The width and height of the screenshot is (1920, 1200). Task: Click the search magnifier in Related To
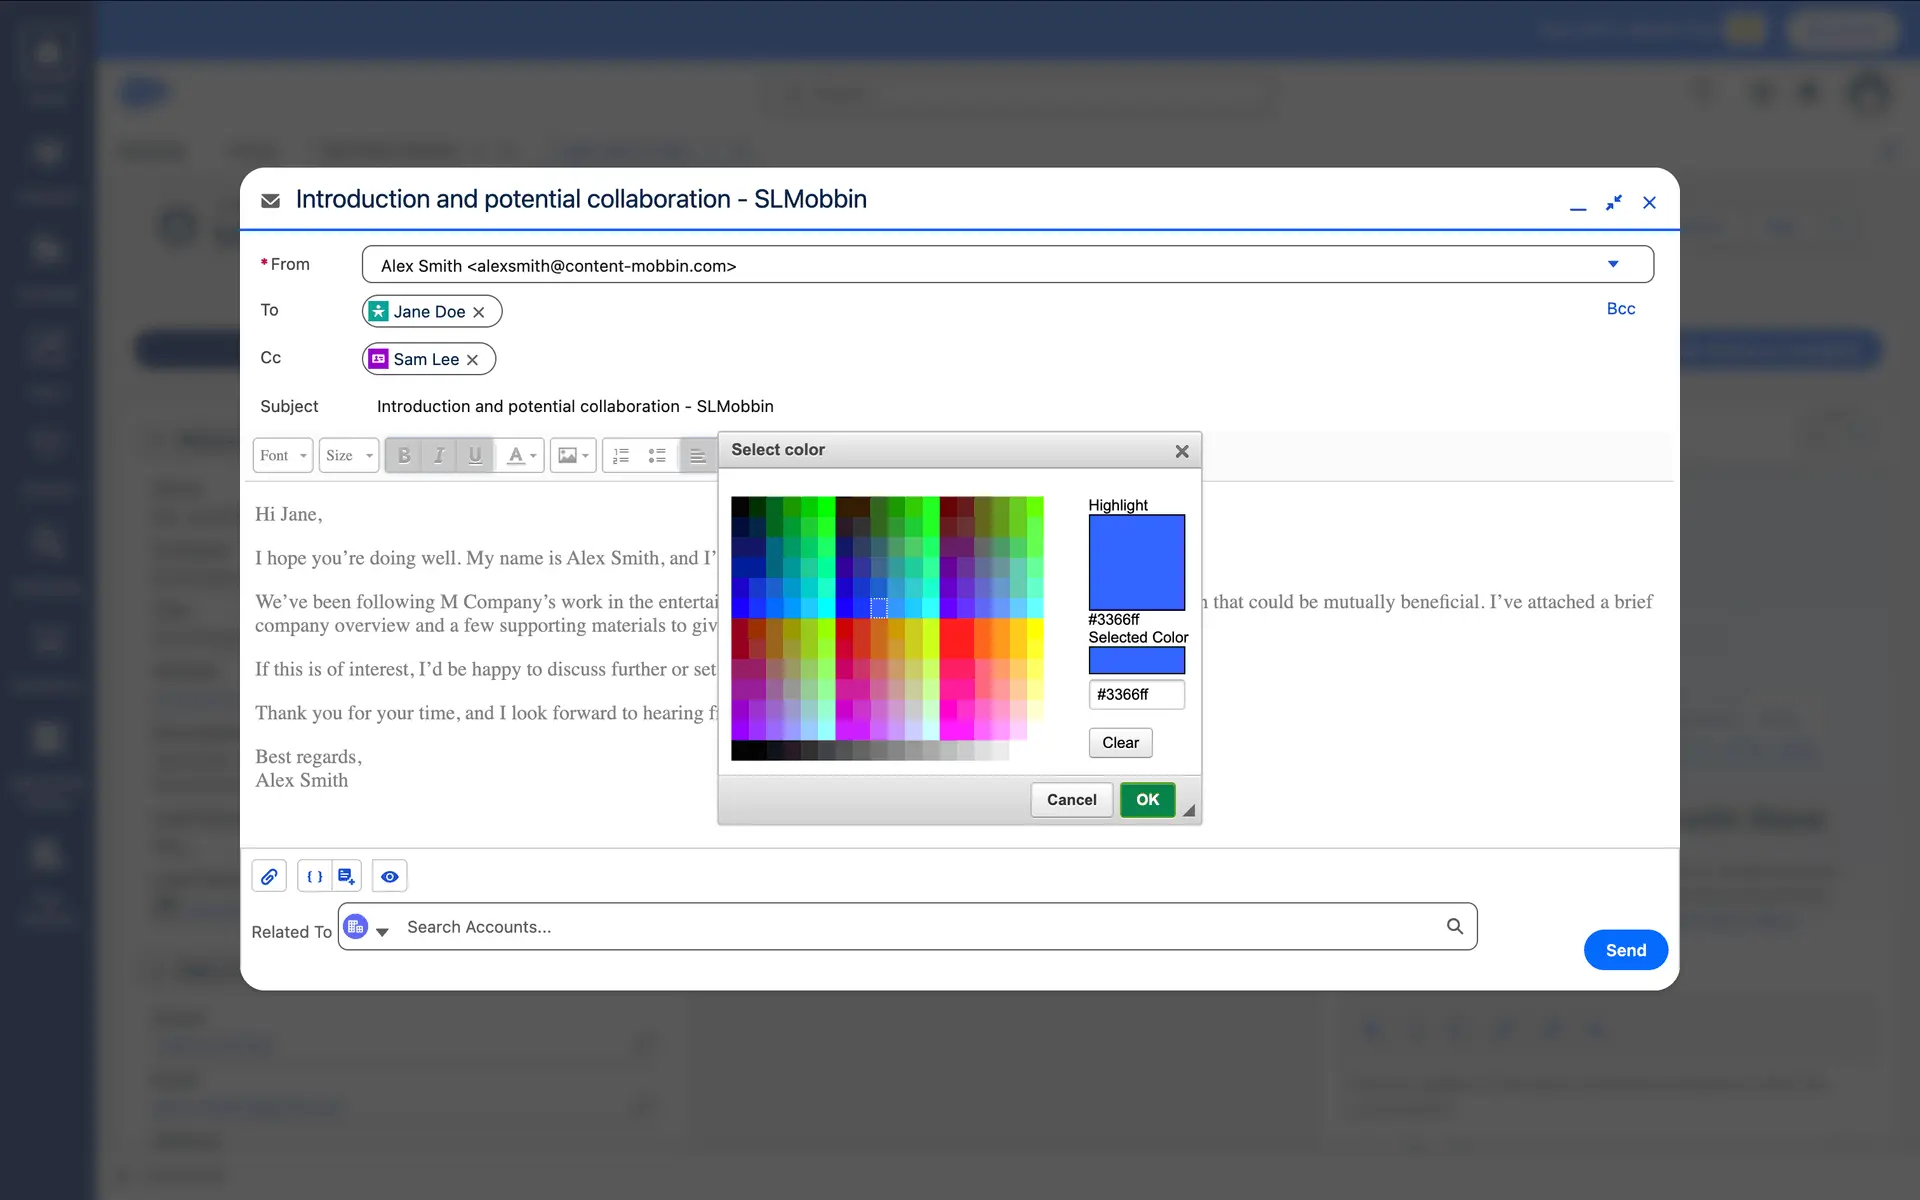[1455, 927]
